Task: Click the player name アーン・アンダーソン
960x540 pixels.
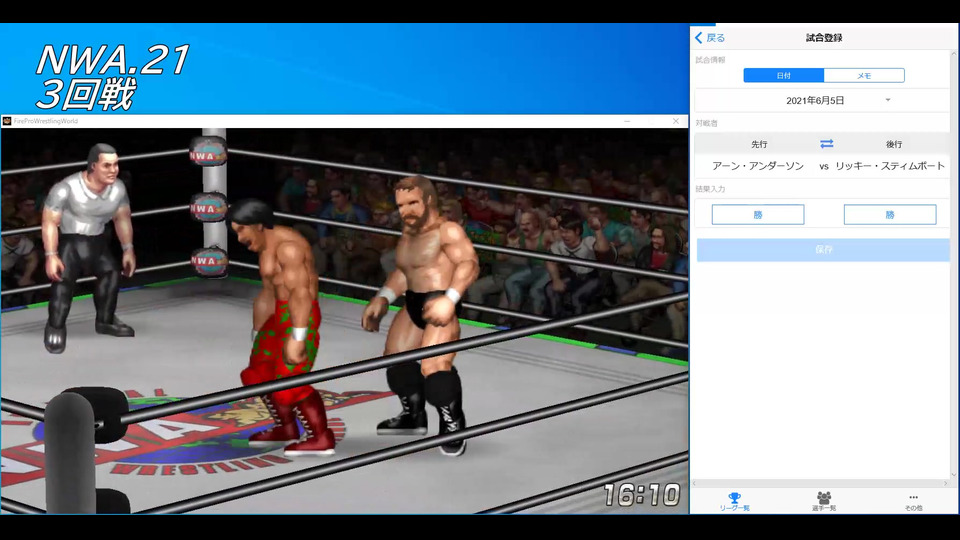Action: tap(758, 166)
